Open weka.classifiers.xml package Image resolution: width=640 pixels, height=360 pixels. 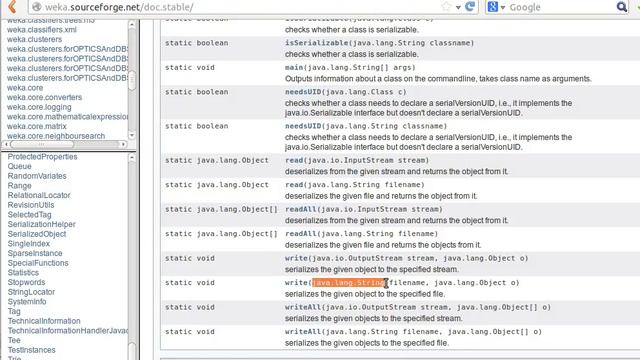42,29
